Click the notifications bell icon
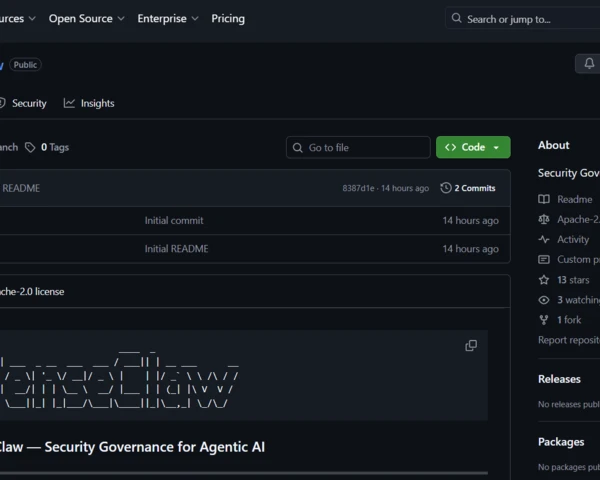Image resolution: width=600 pixels, height=480 pixels. point(588,64)
